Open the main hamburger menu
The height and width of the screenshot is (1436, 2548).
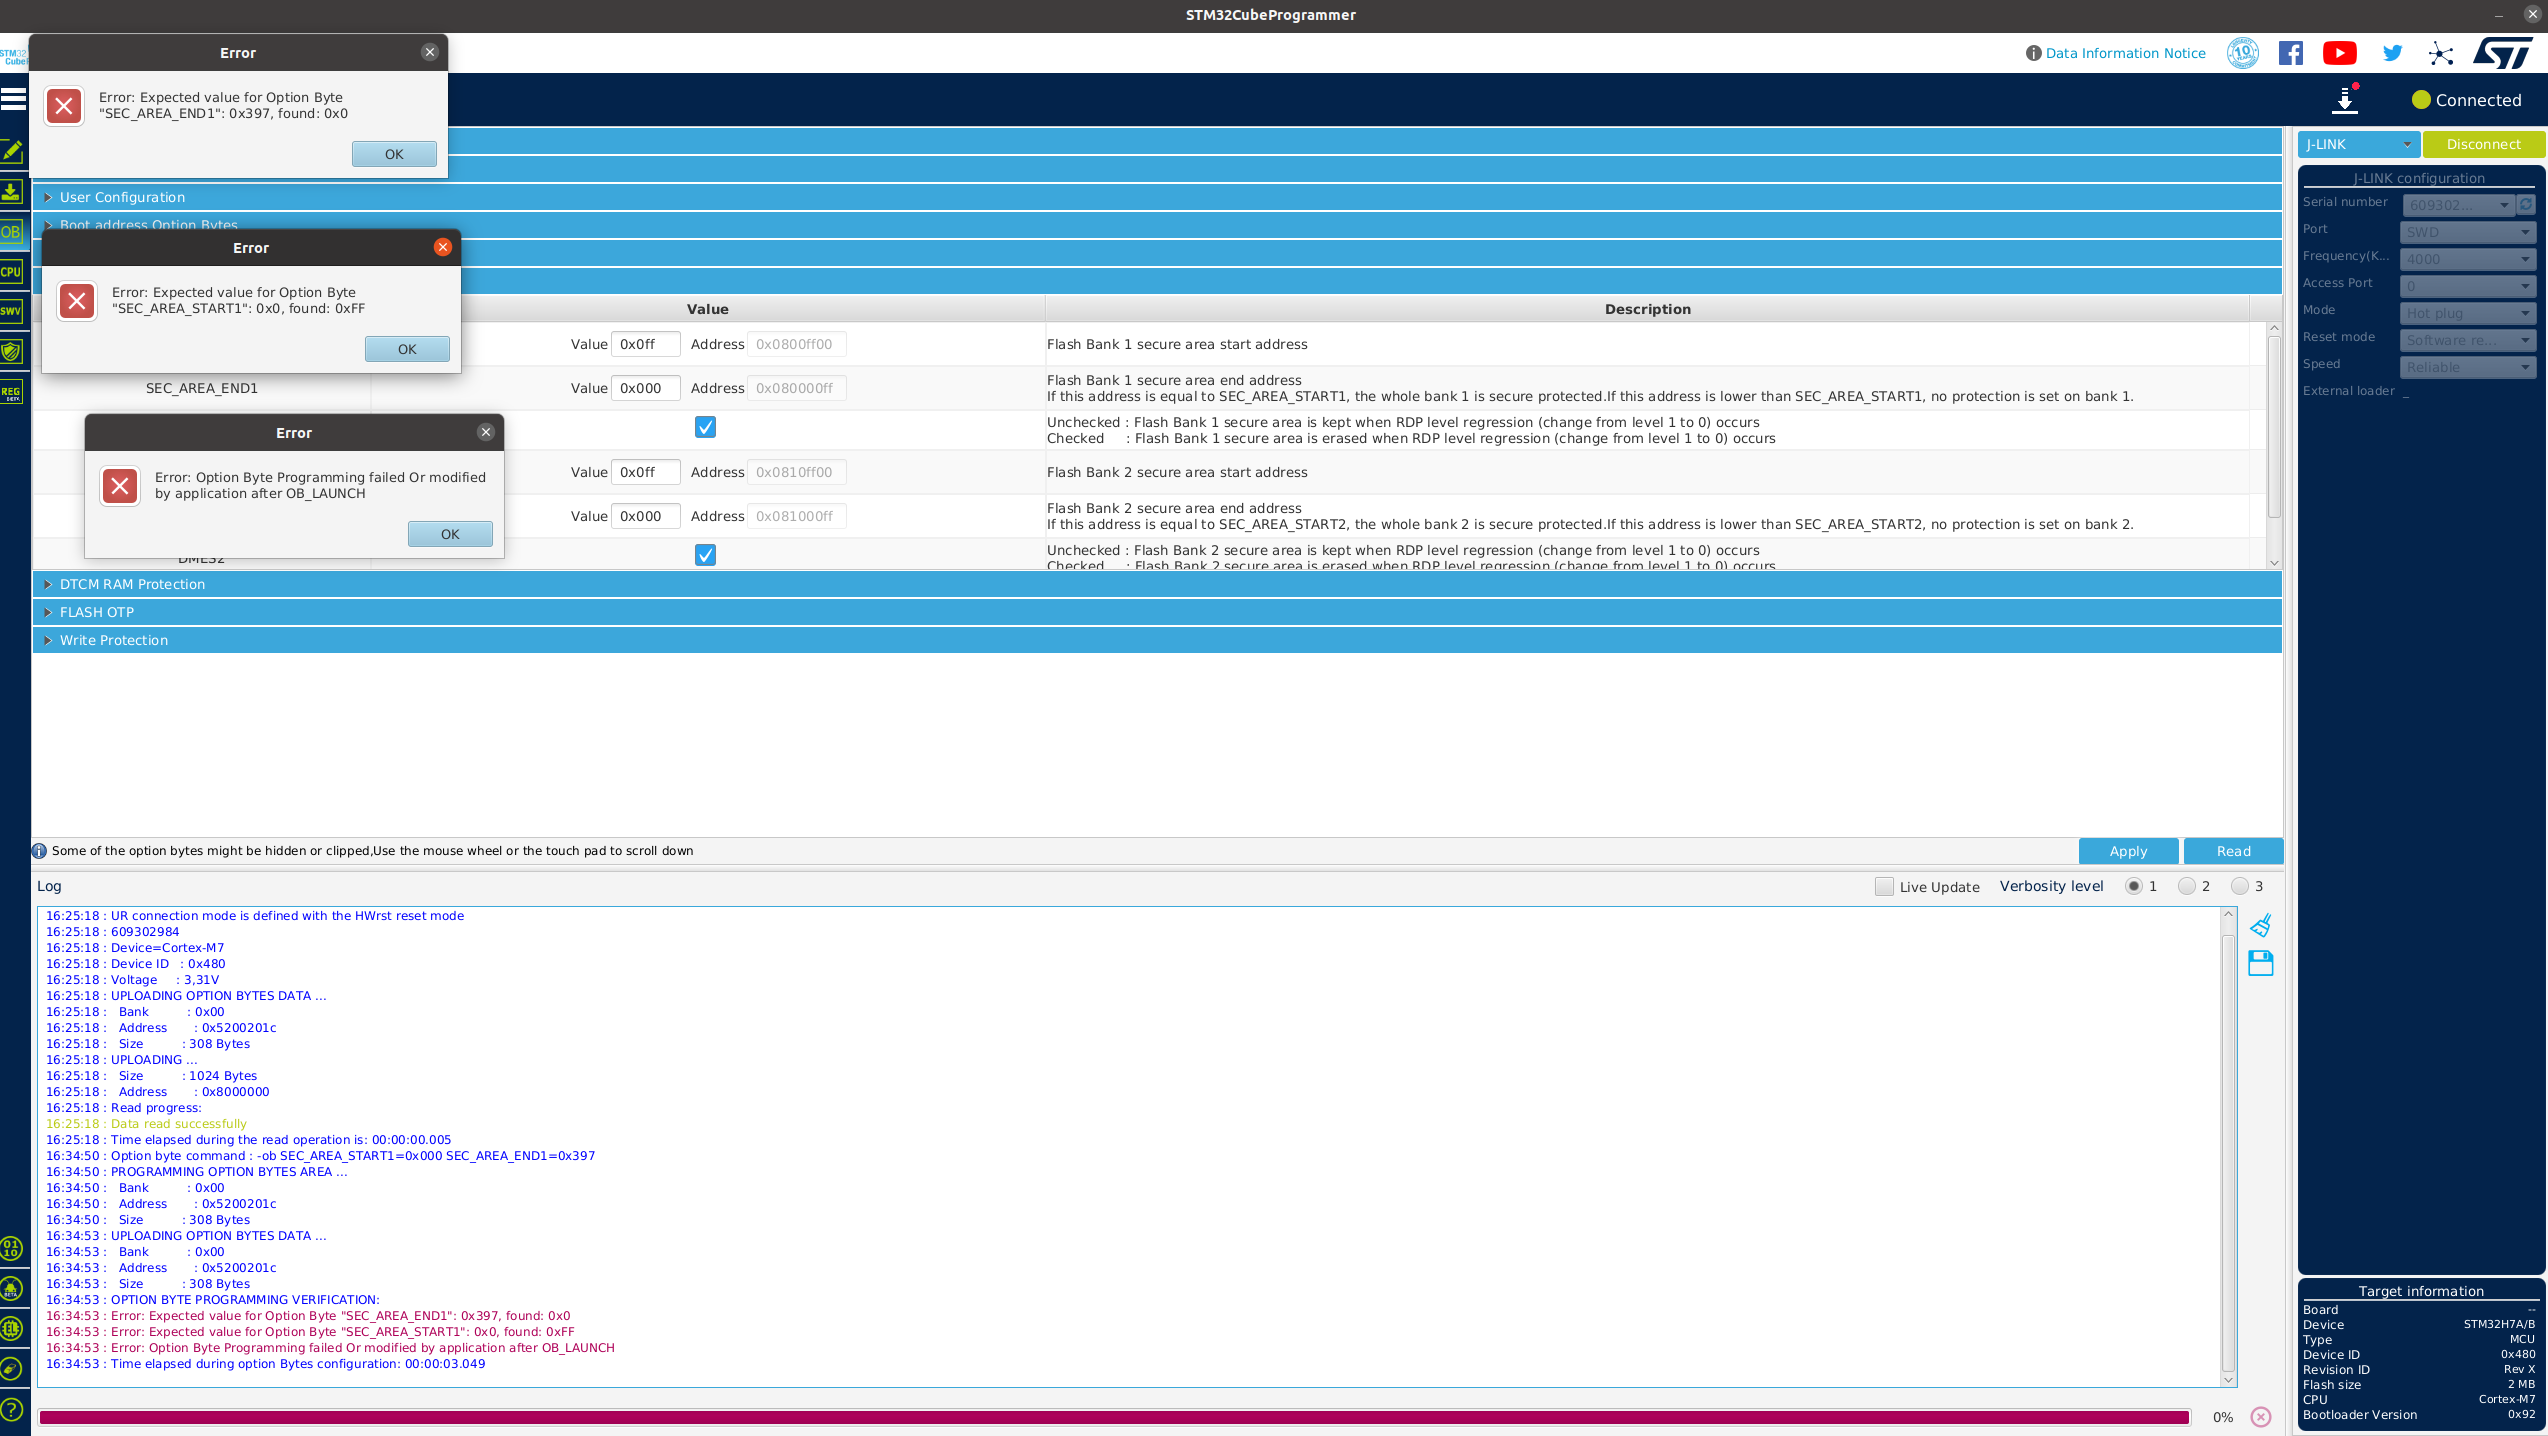tap(14, 98)
